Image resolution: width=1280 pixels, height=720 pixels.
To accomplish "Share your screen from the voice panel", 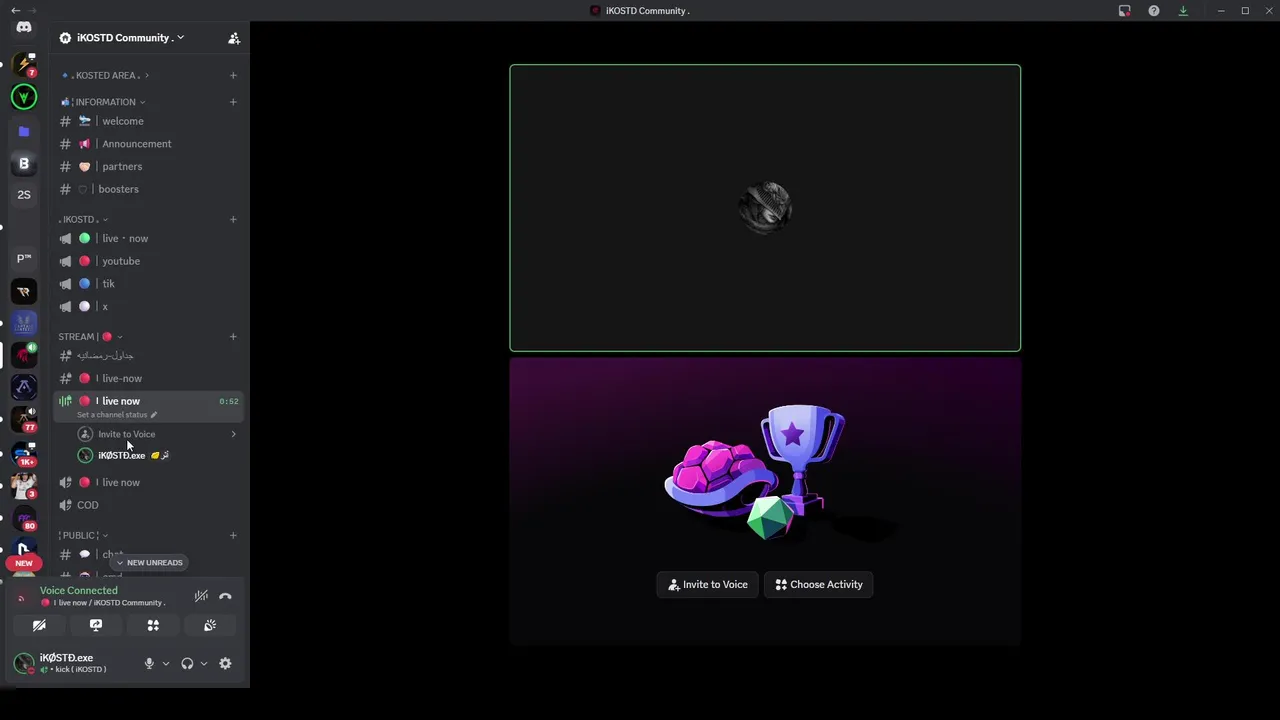I will click(96, 625).
